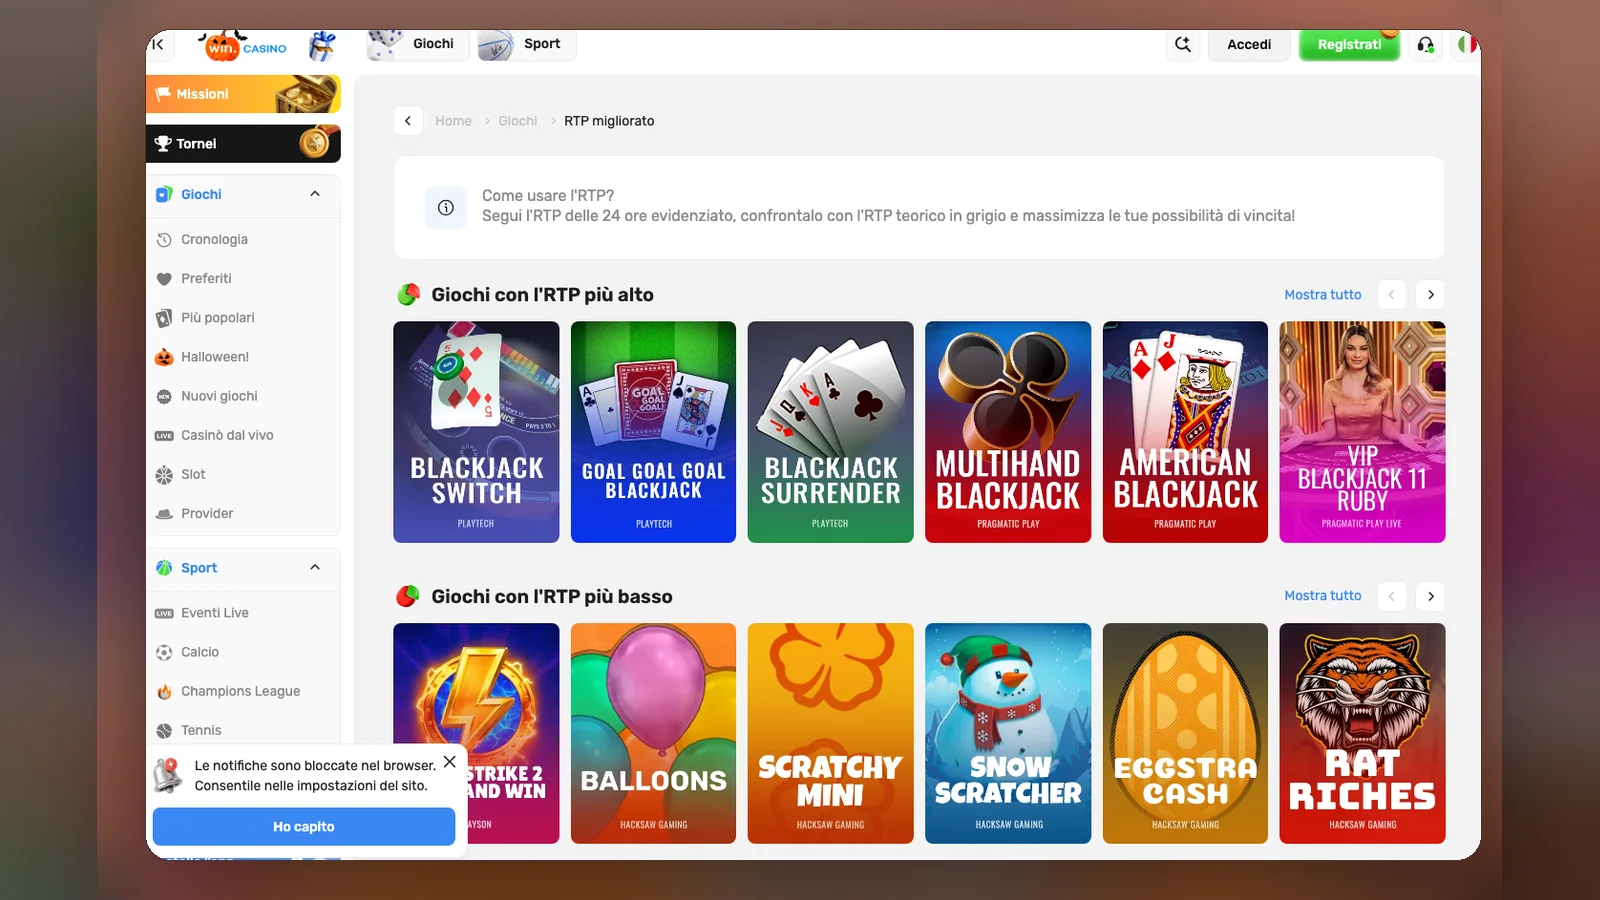Show next games in RTP più alto row
Image resolution: width=1600 pixels, height=900 pixels.
(1431, 295)
